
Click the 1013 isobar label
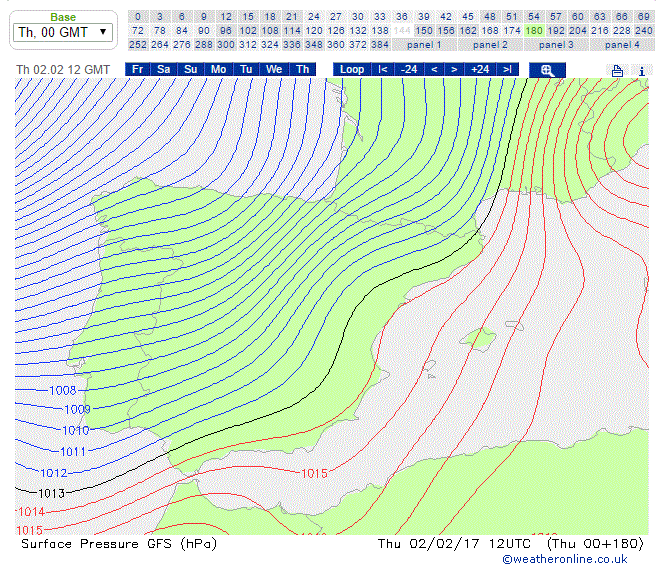51,493
